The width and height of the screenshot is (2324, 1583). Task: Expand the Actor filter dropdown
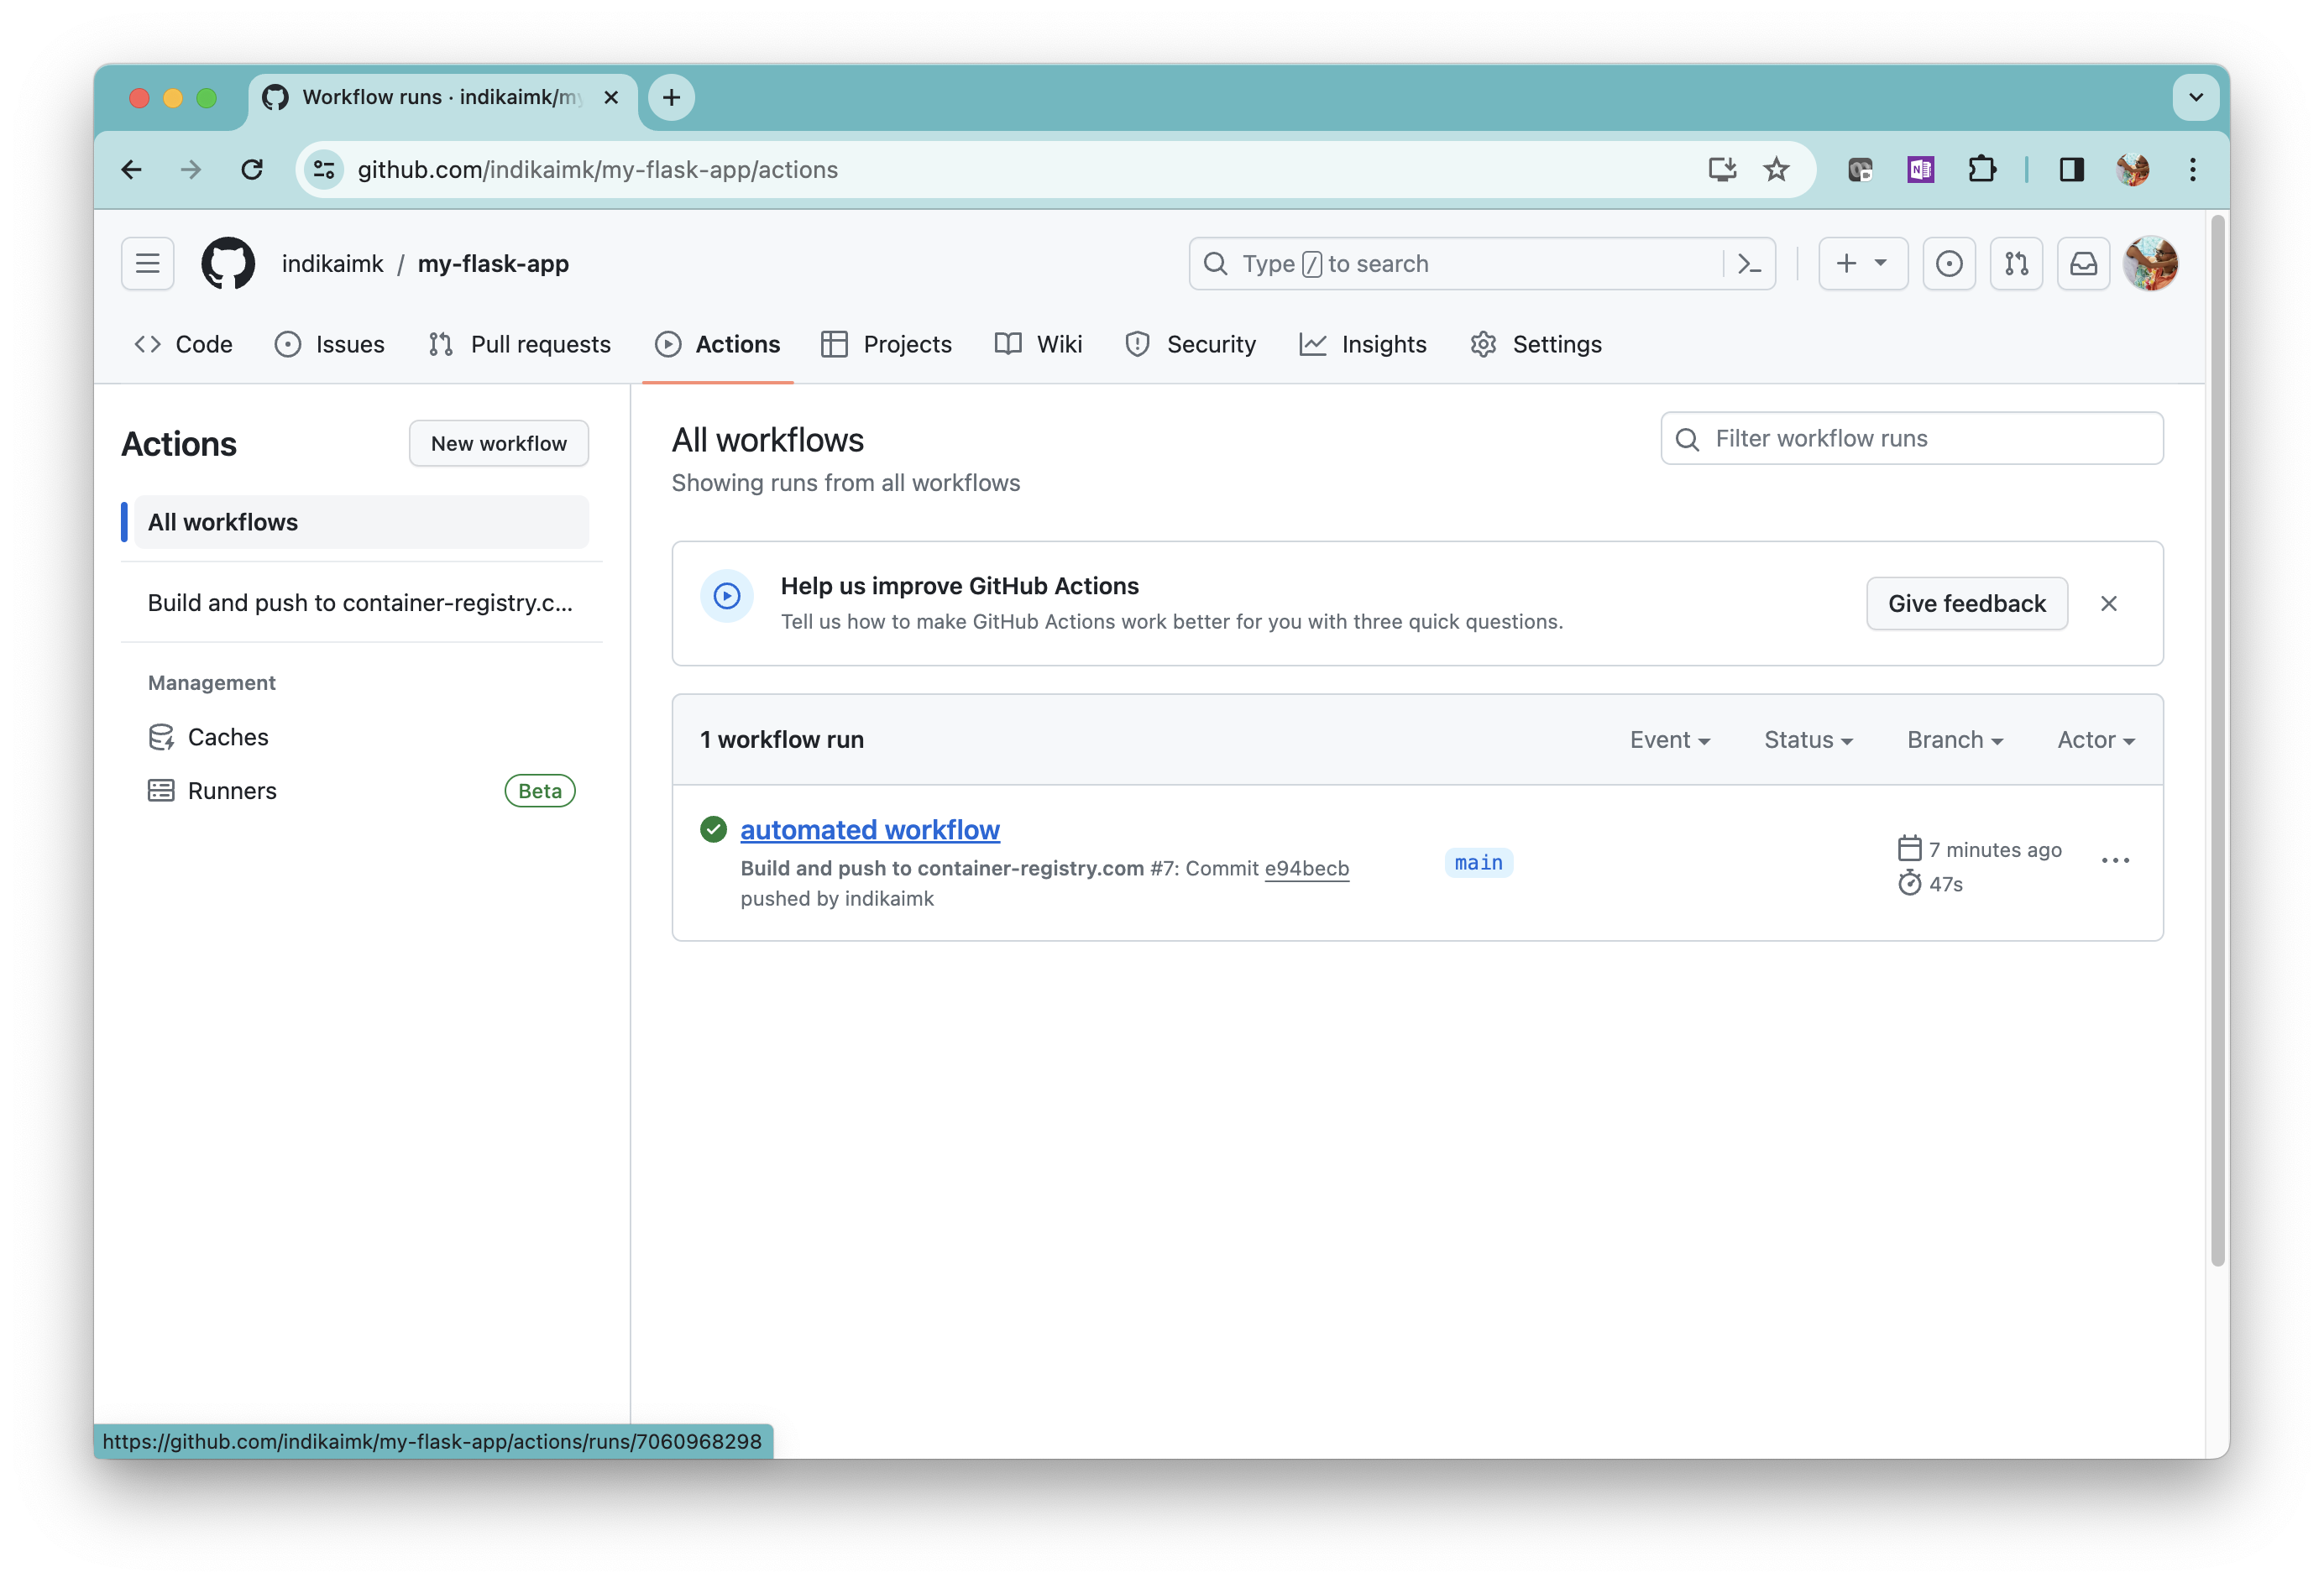point(2096,740)
